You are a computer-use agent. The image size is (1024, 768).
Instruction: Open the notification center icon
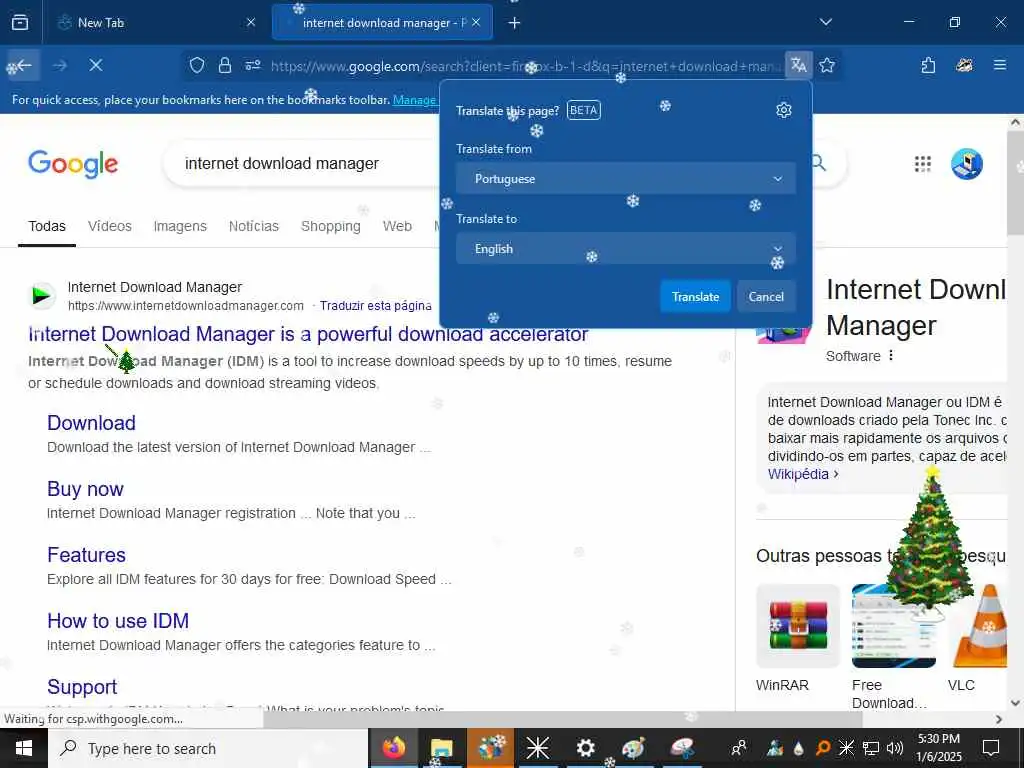[991, 748]
